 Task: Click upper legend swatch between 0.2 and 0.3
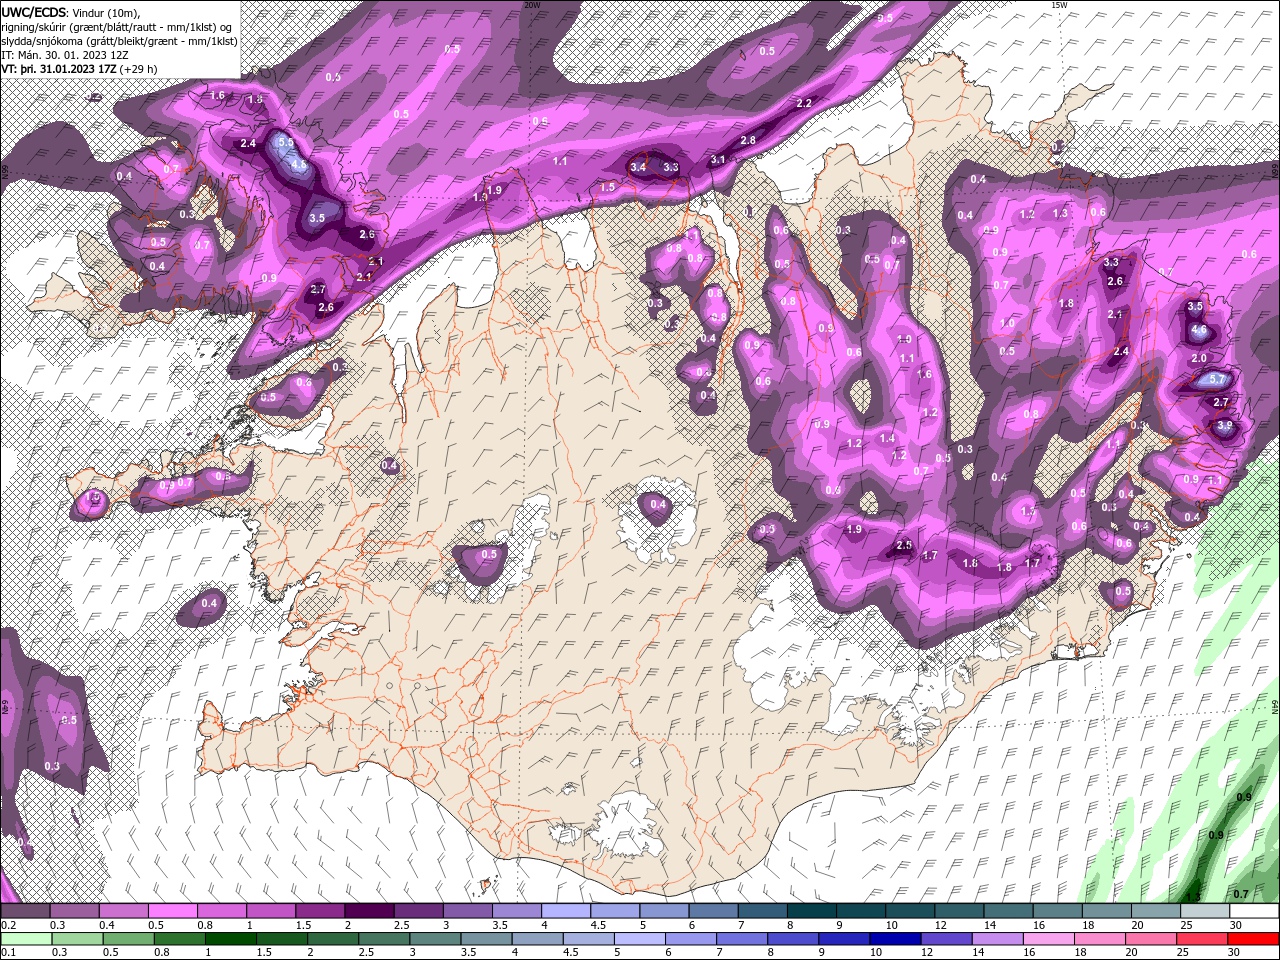(x=25, y=911)
